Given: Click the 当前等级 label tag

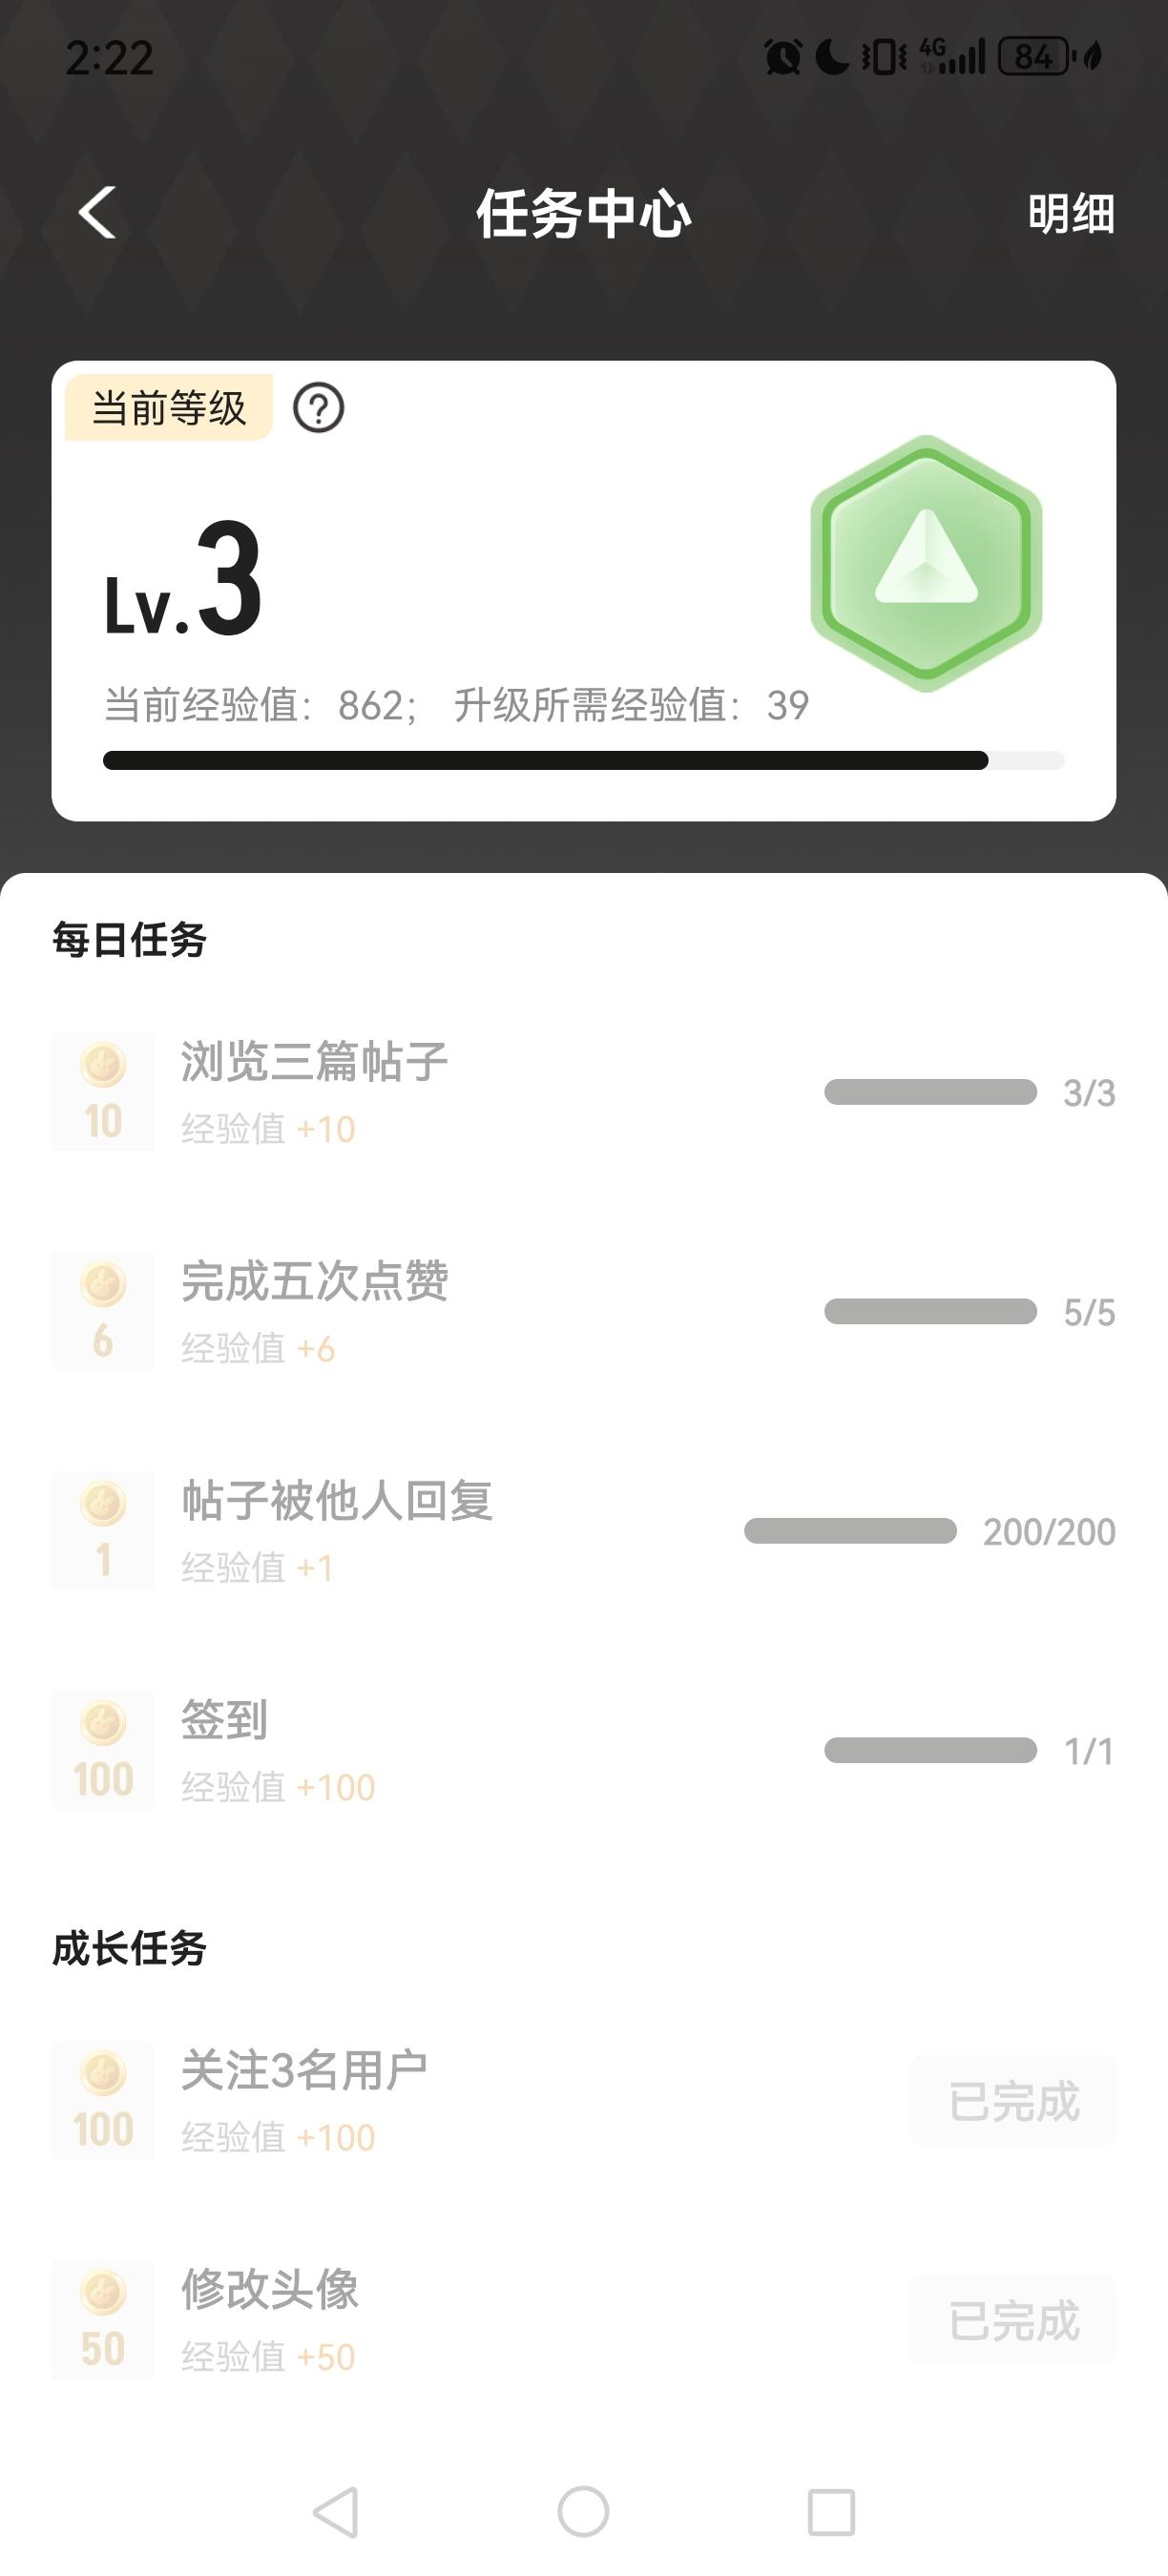Looking at the screenshot, I should pos(168,408).
